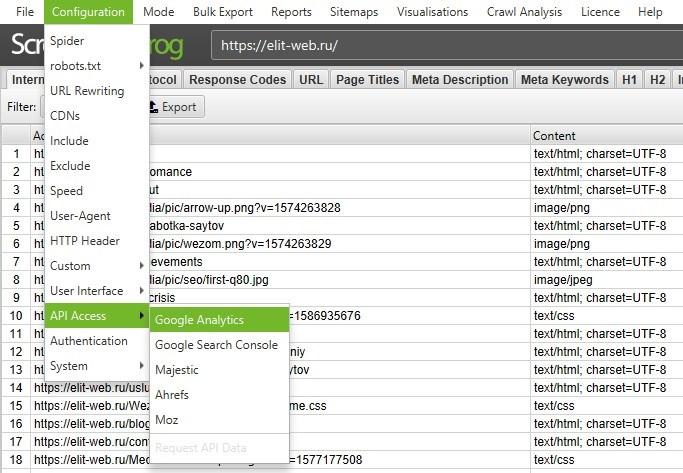Select Ahrefs API option
The width and height of the screenshot is (683, 473).
click(219, 395)
